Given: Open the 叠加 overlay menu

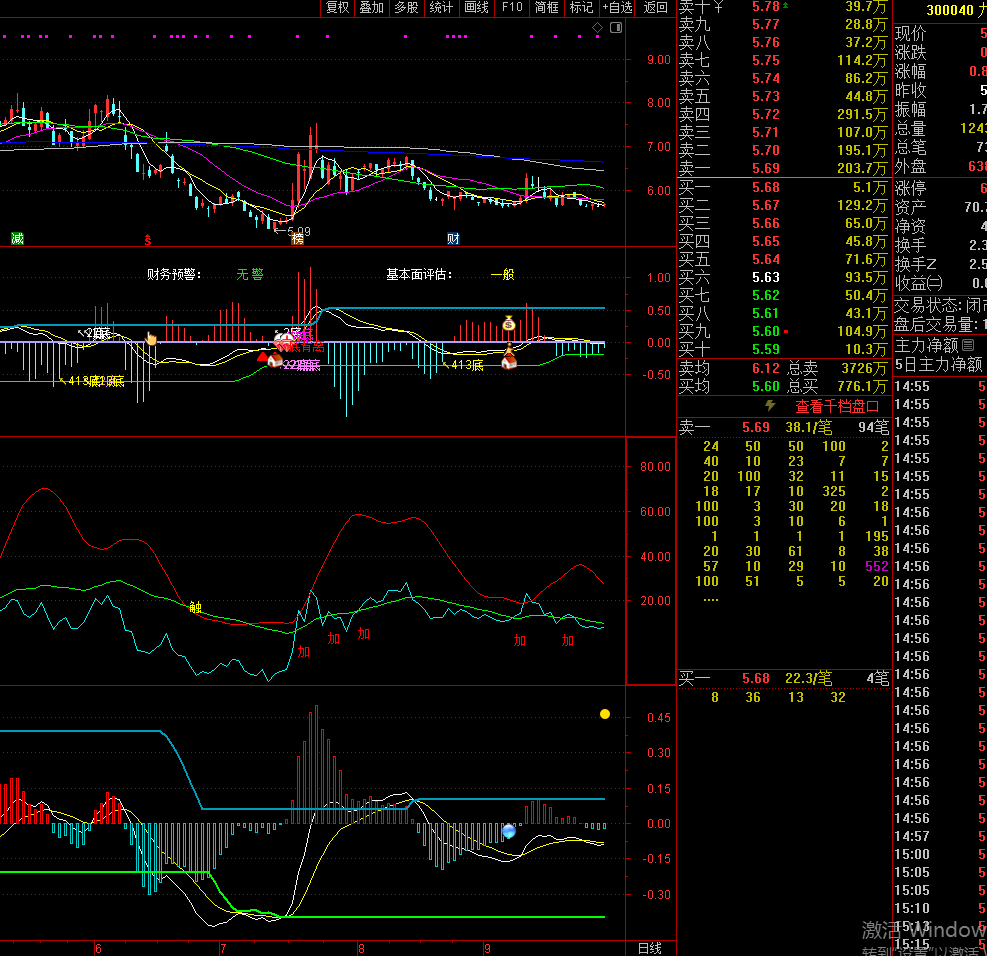Looking at the screenshot, I should coord(371,8).
